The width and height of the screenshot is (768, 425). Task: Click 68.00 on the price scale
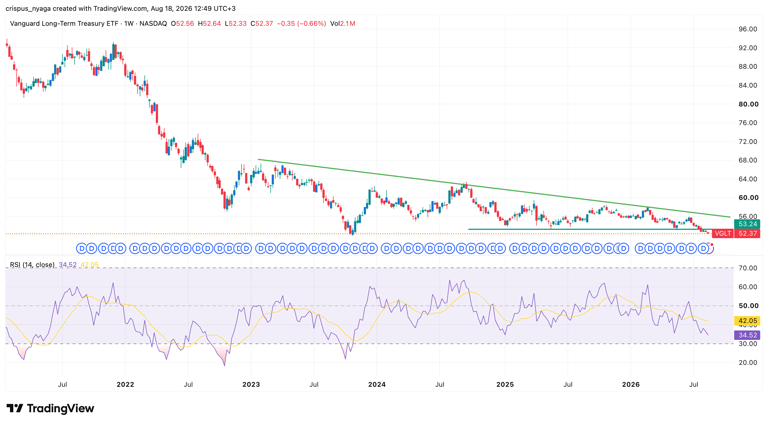click(748, 160)
